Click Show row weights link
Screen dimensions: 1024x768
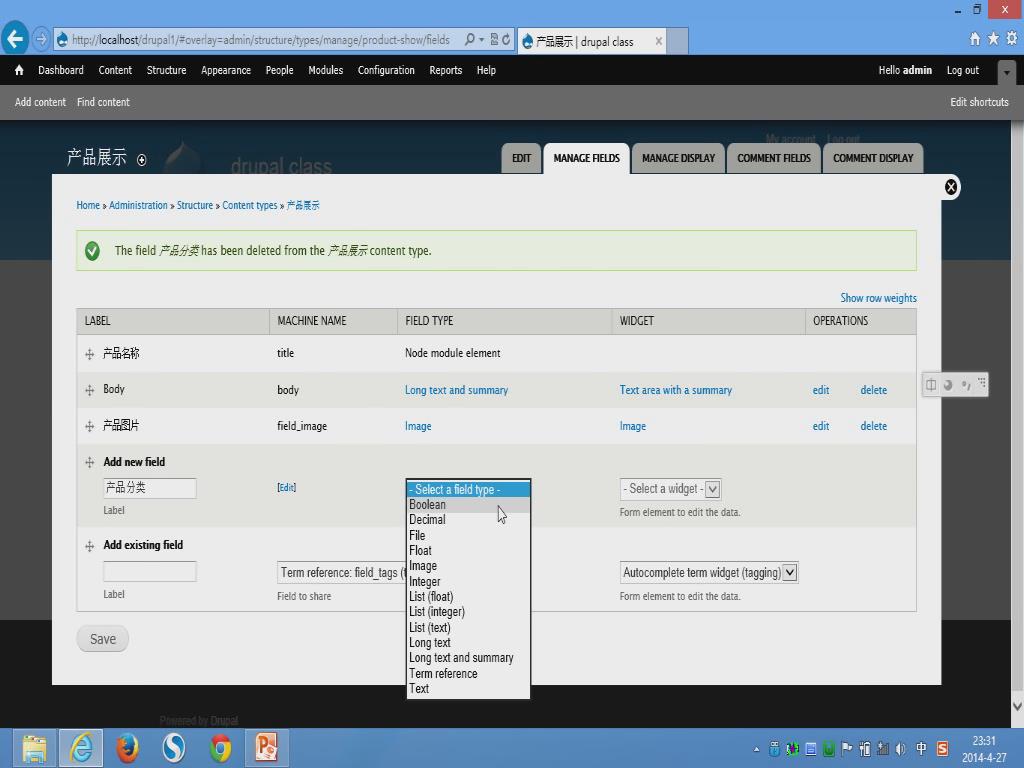click(878, 298)
